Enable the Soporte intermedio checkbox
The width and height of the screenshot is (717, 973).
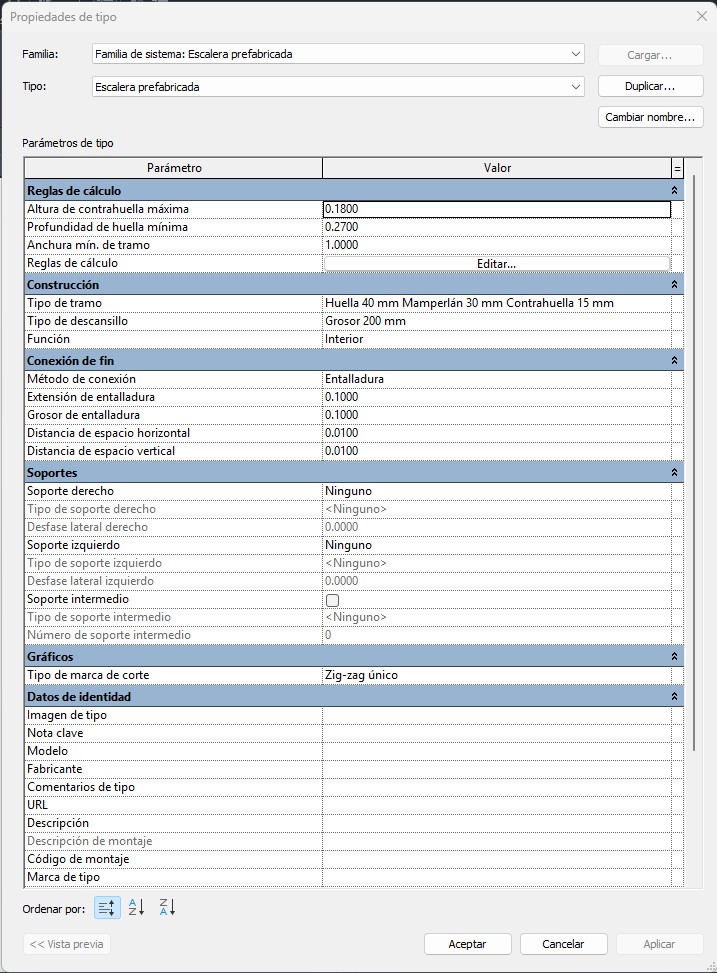(x=332, y=600)
